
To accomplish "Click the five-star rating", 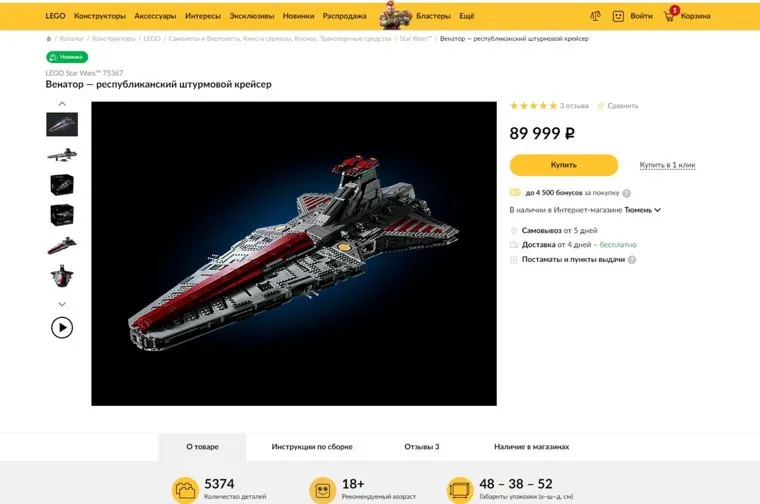I will [x=533, y=106].
